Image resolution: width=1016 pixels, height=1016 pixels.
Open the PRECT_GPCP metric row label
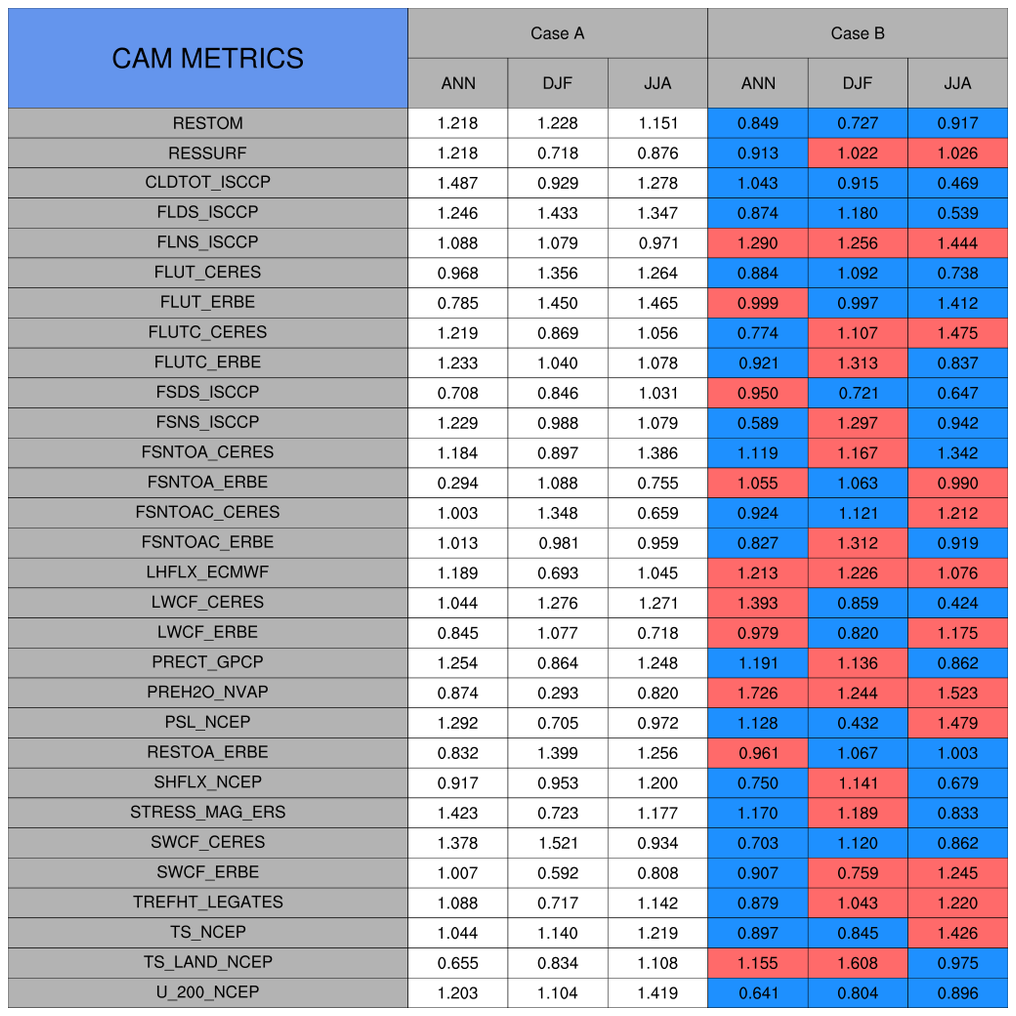208,663
